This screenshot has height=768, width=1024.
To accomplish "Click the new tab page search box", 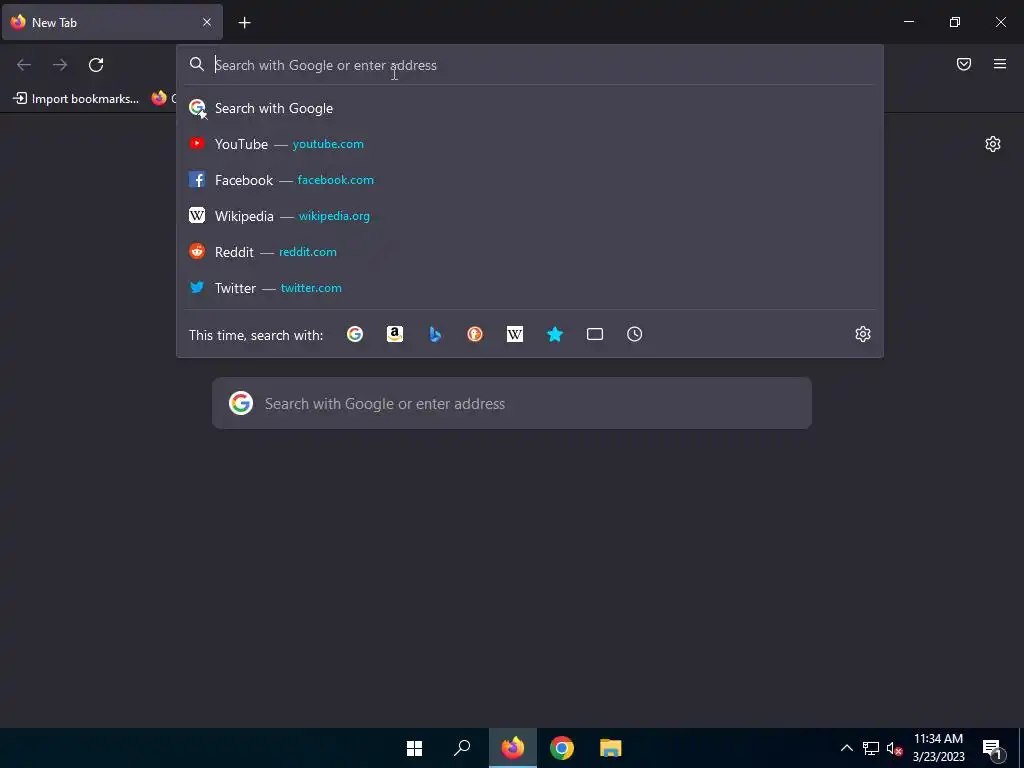I will pos(512,404).
